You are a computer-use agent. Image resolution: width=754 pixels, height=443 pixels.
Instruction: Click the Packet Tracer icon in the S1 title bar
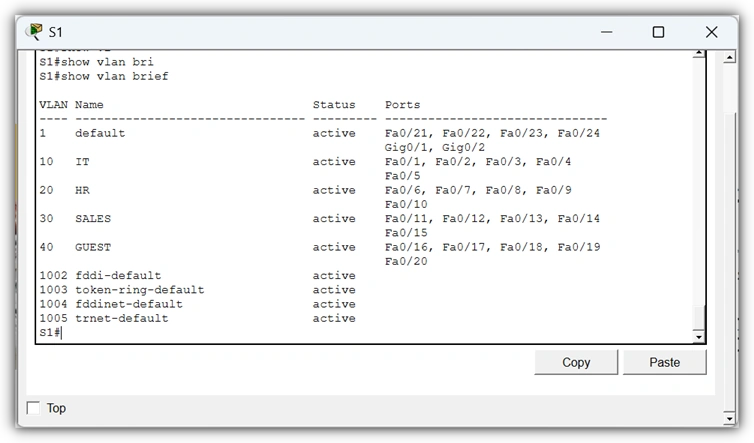34,32
